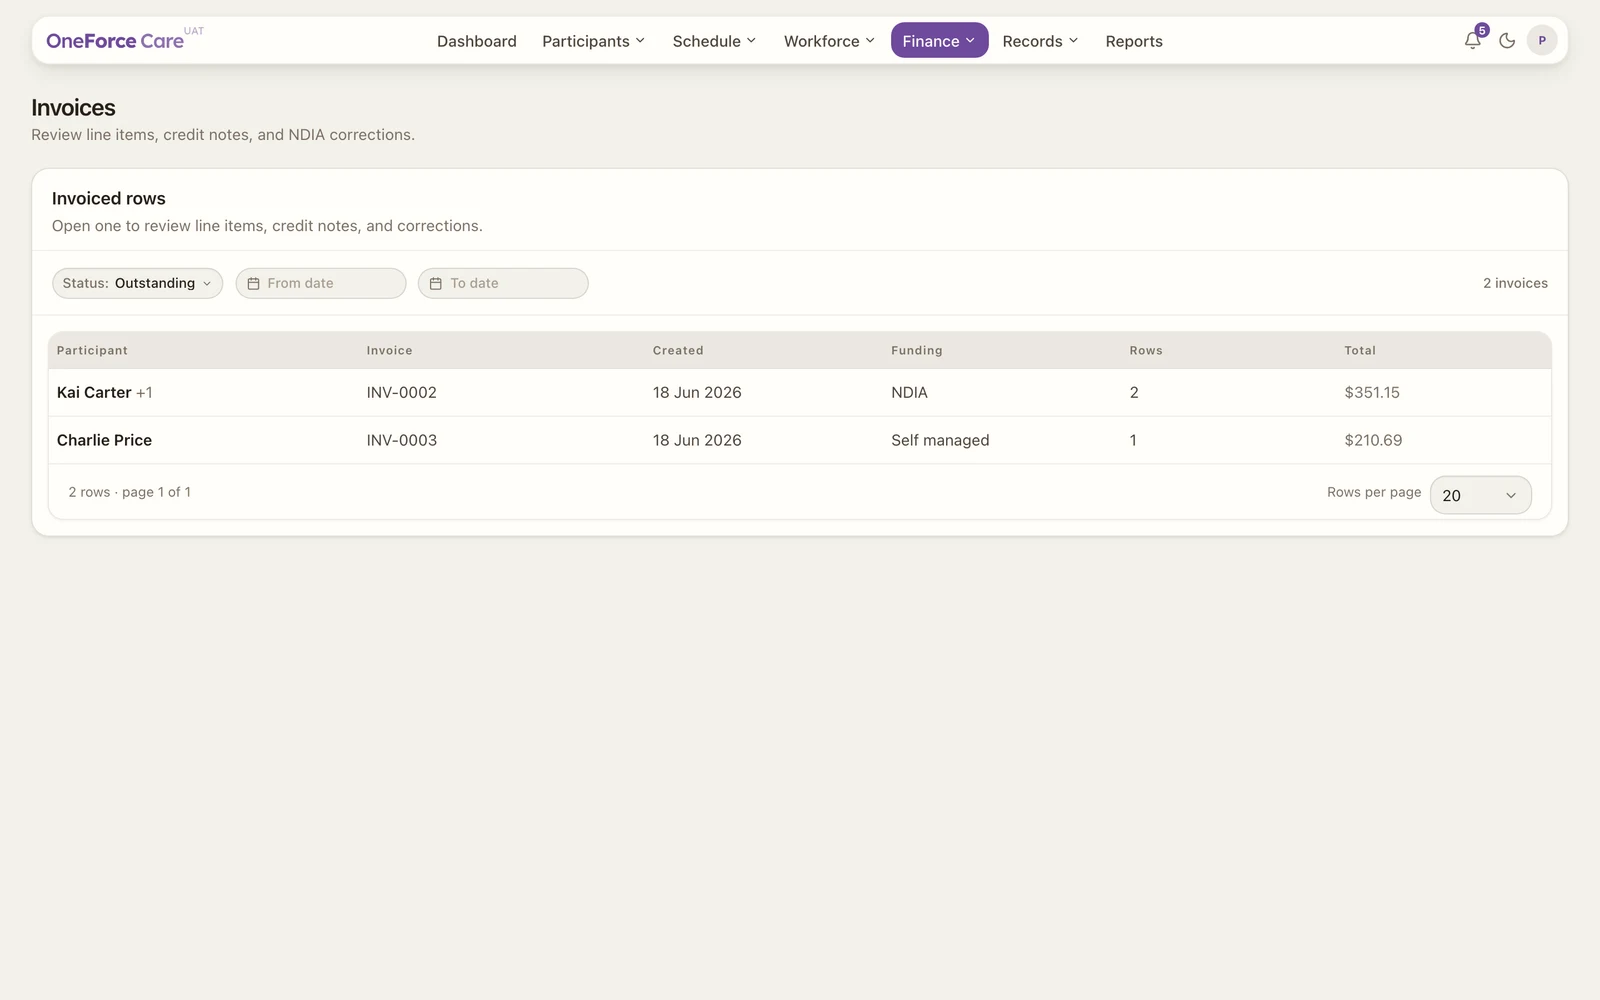This screenshot has height=1000, width=1600.
Task: Click the NDIA funding cell
Action: 910,393
